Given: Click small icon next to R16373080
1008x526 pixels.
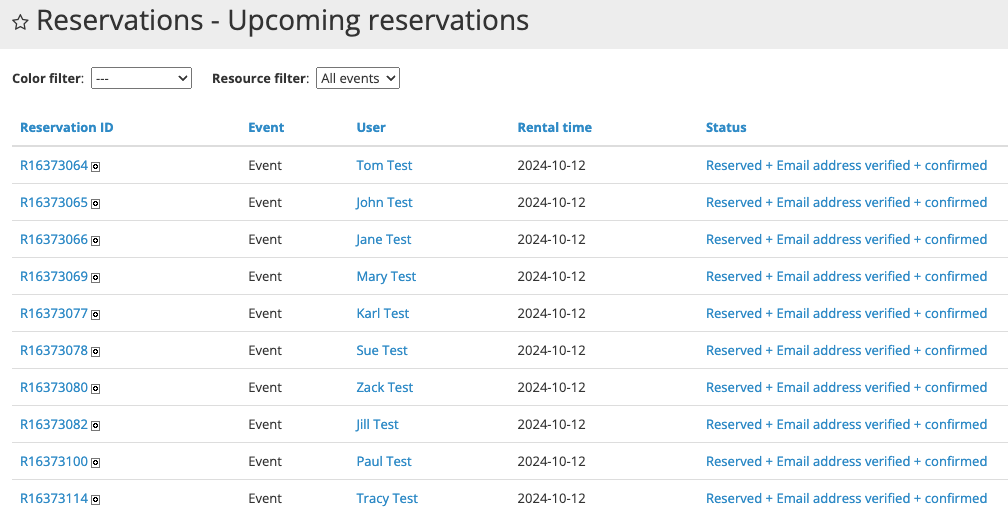Looking at the screenshot, I should pyautogui.click(x=96, y=389).
